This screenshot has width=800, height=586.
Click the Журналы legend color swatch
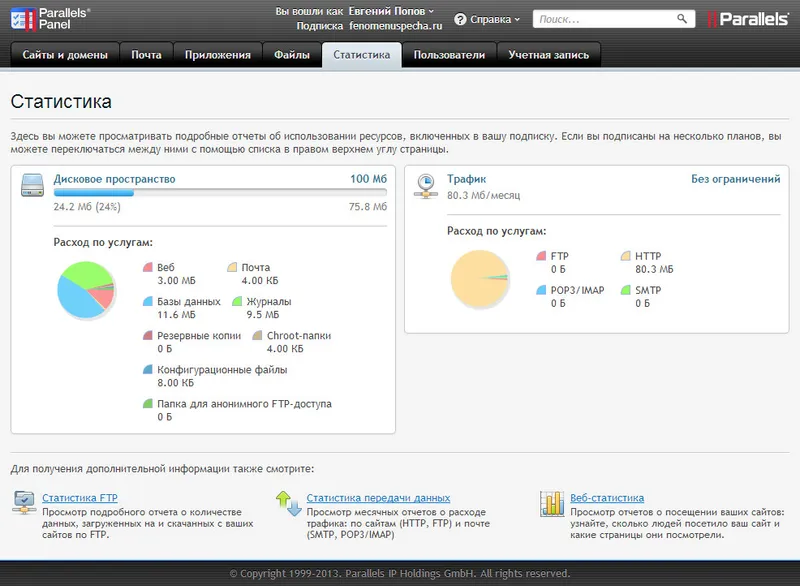point(237,301)
